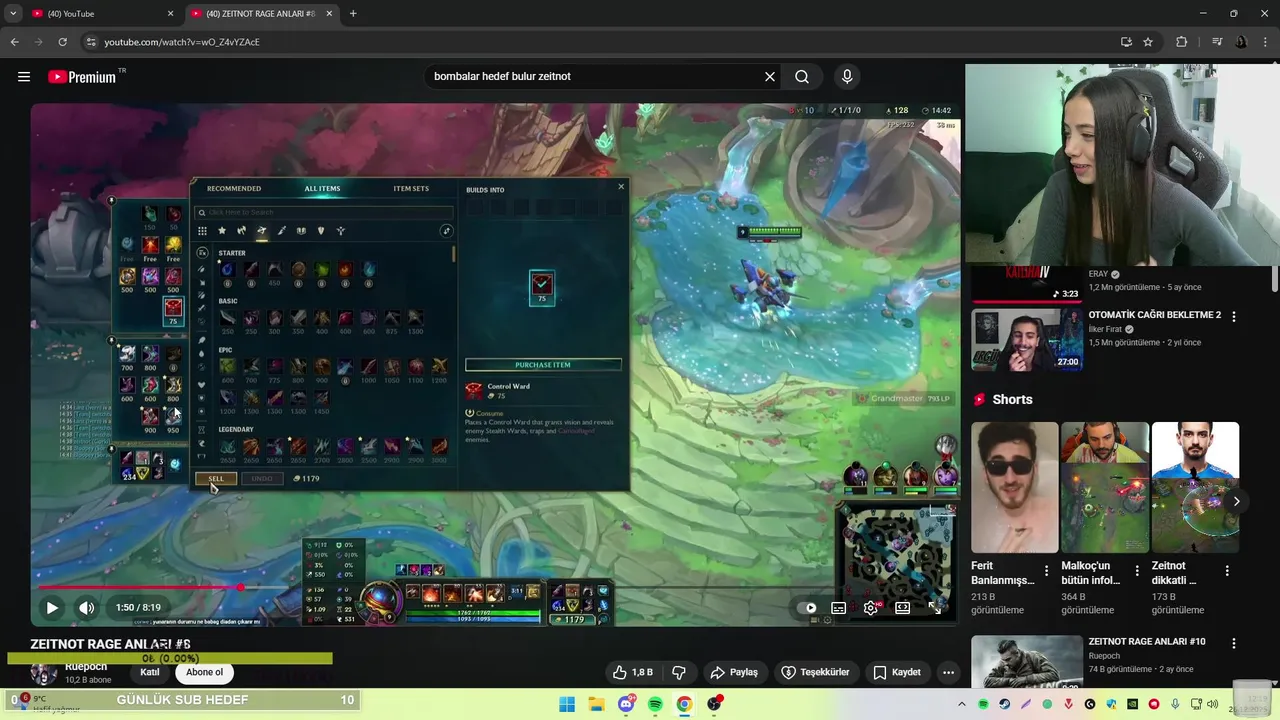Clear the search box text
Screen dimensions: 1280x720
pos(770,77)
